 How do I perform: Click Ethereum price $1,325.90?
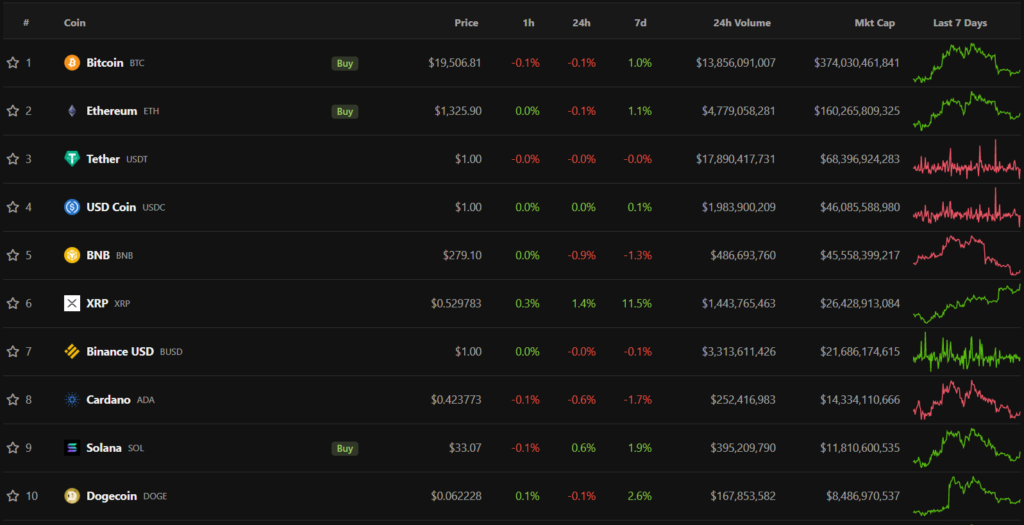tap(458, 111)
